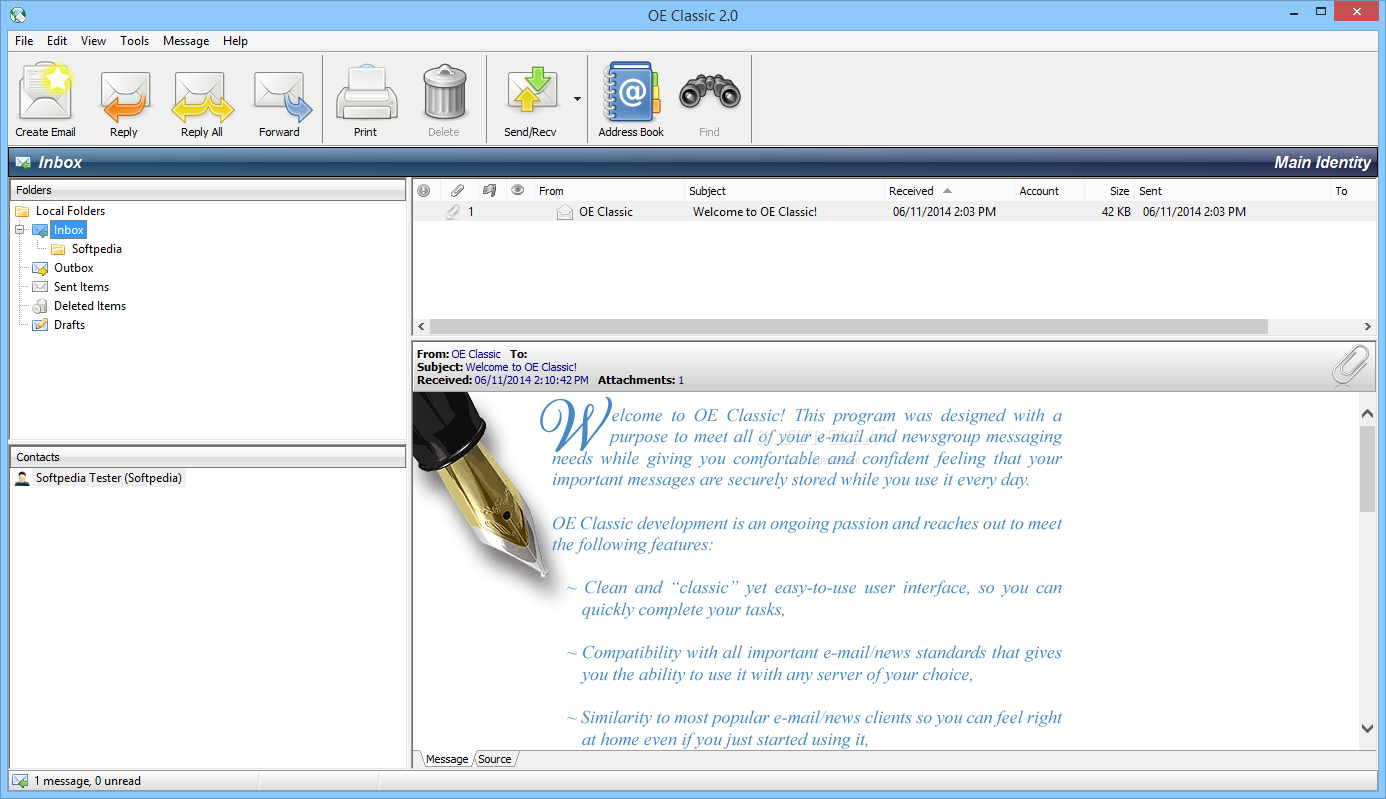Click the Sent column header

[x=1234, y=191]
